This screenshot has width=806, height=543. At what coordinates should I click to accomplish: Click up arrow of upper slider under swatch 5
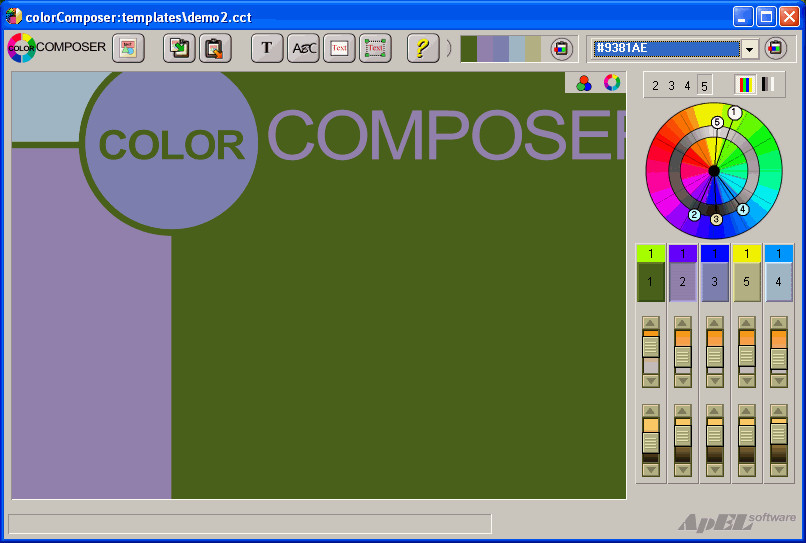(x=746, y=323)
